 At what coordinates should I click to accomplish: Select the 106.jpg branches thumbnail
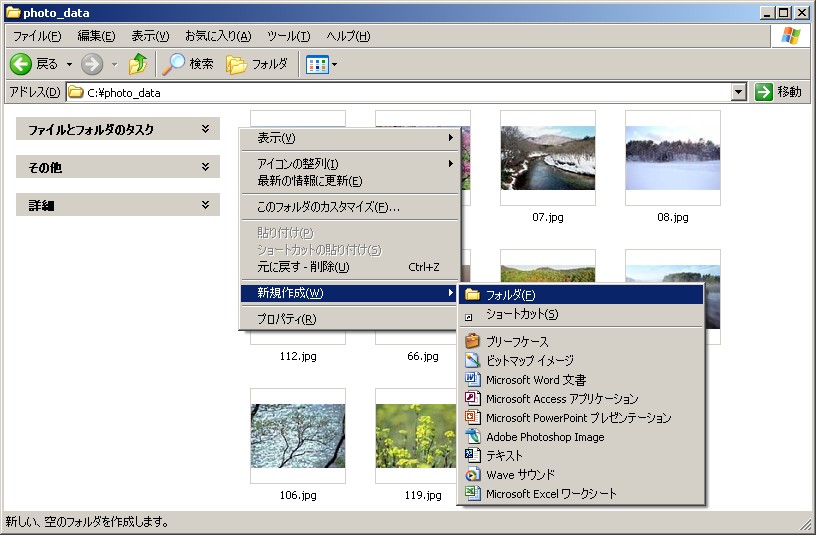tap(298, 436)
